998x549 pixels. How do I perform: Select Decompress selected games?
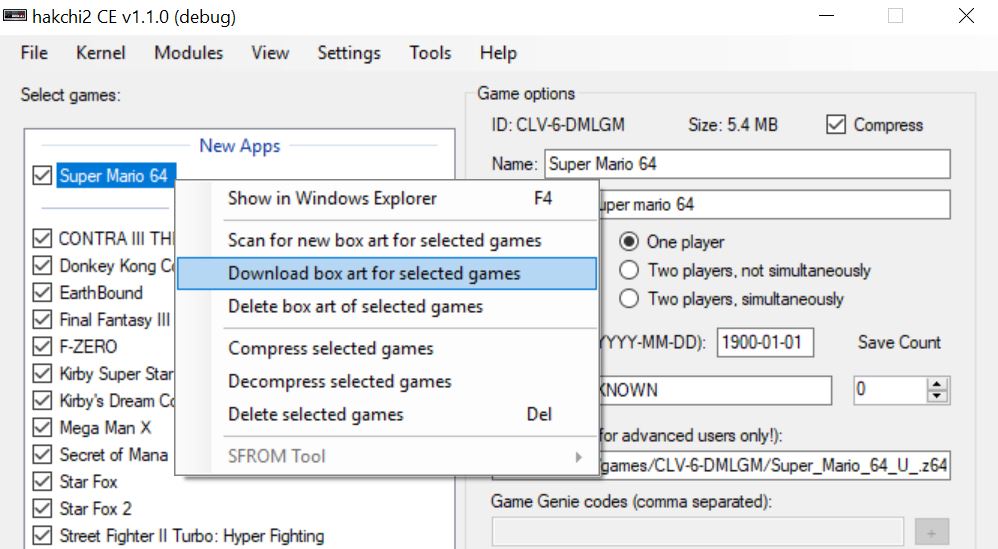[x=387, y=382]
